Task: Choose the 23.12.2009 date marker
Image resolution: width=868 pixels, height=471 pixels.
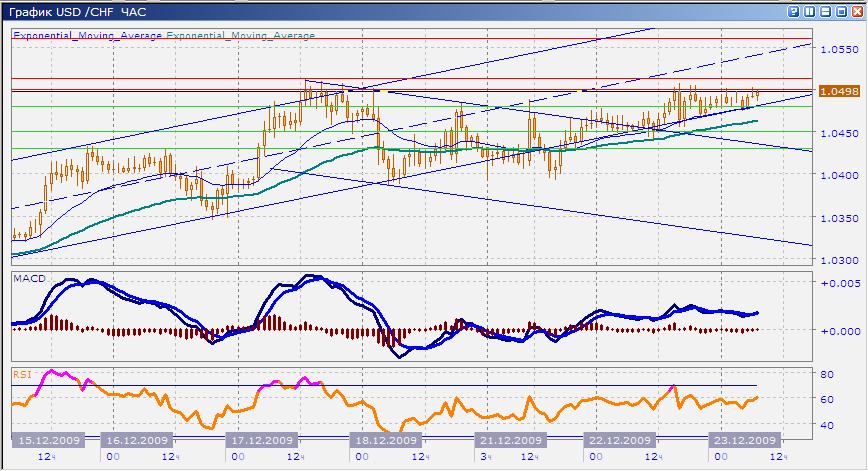Action: pos(741,440)
